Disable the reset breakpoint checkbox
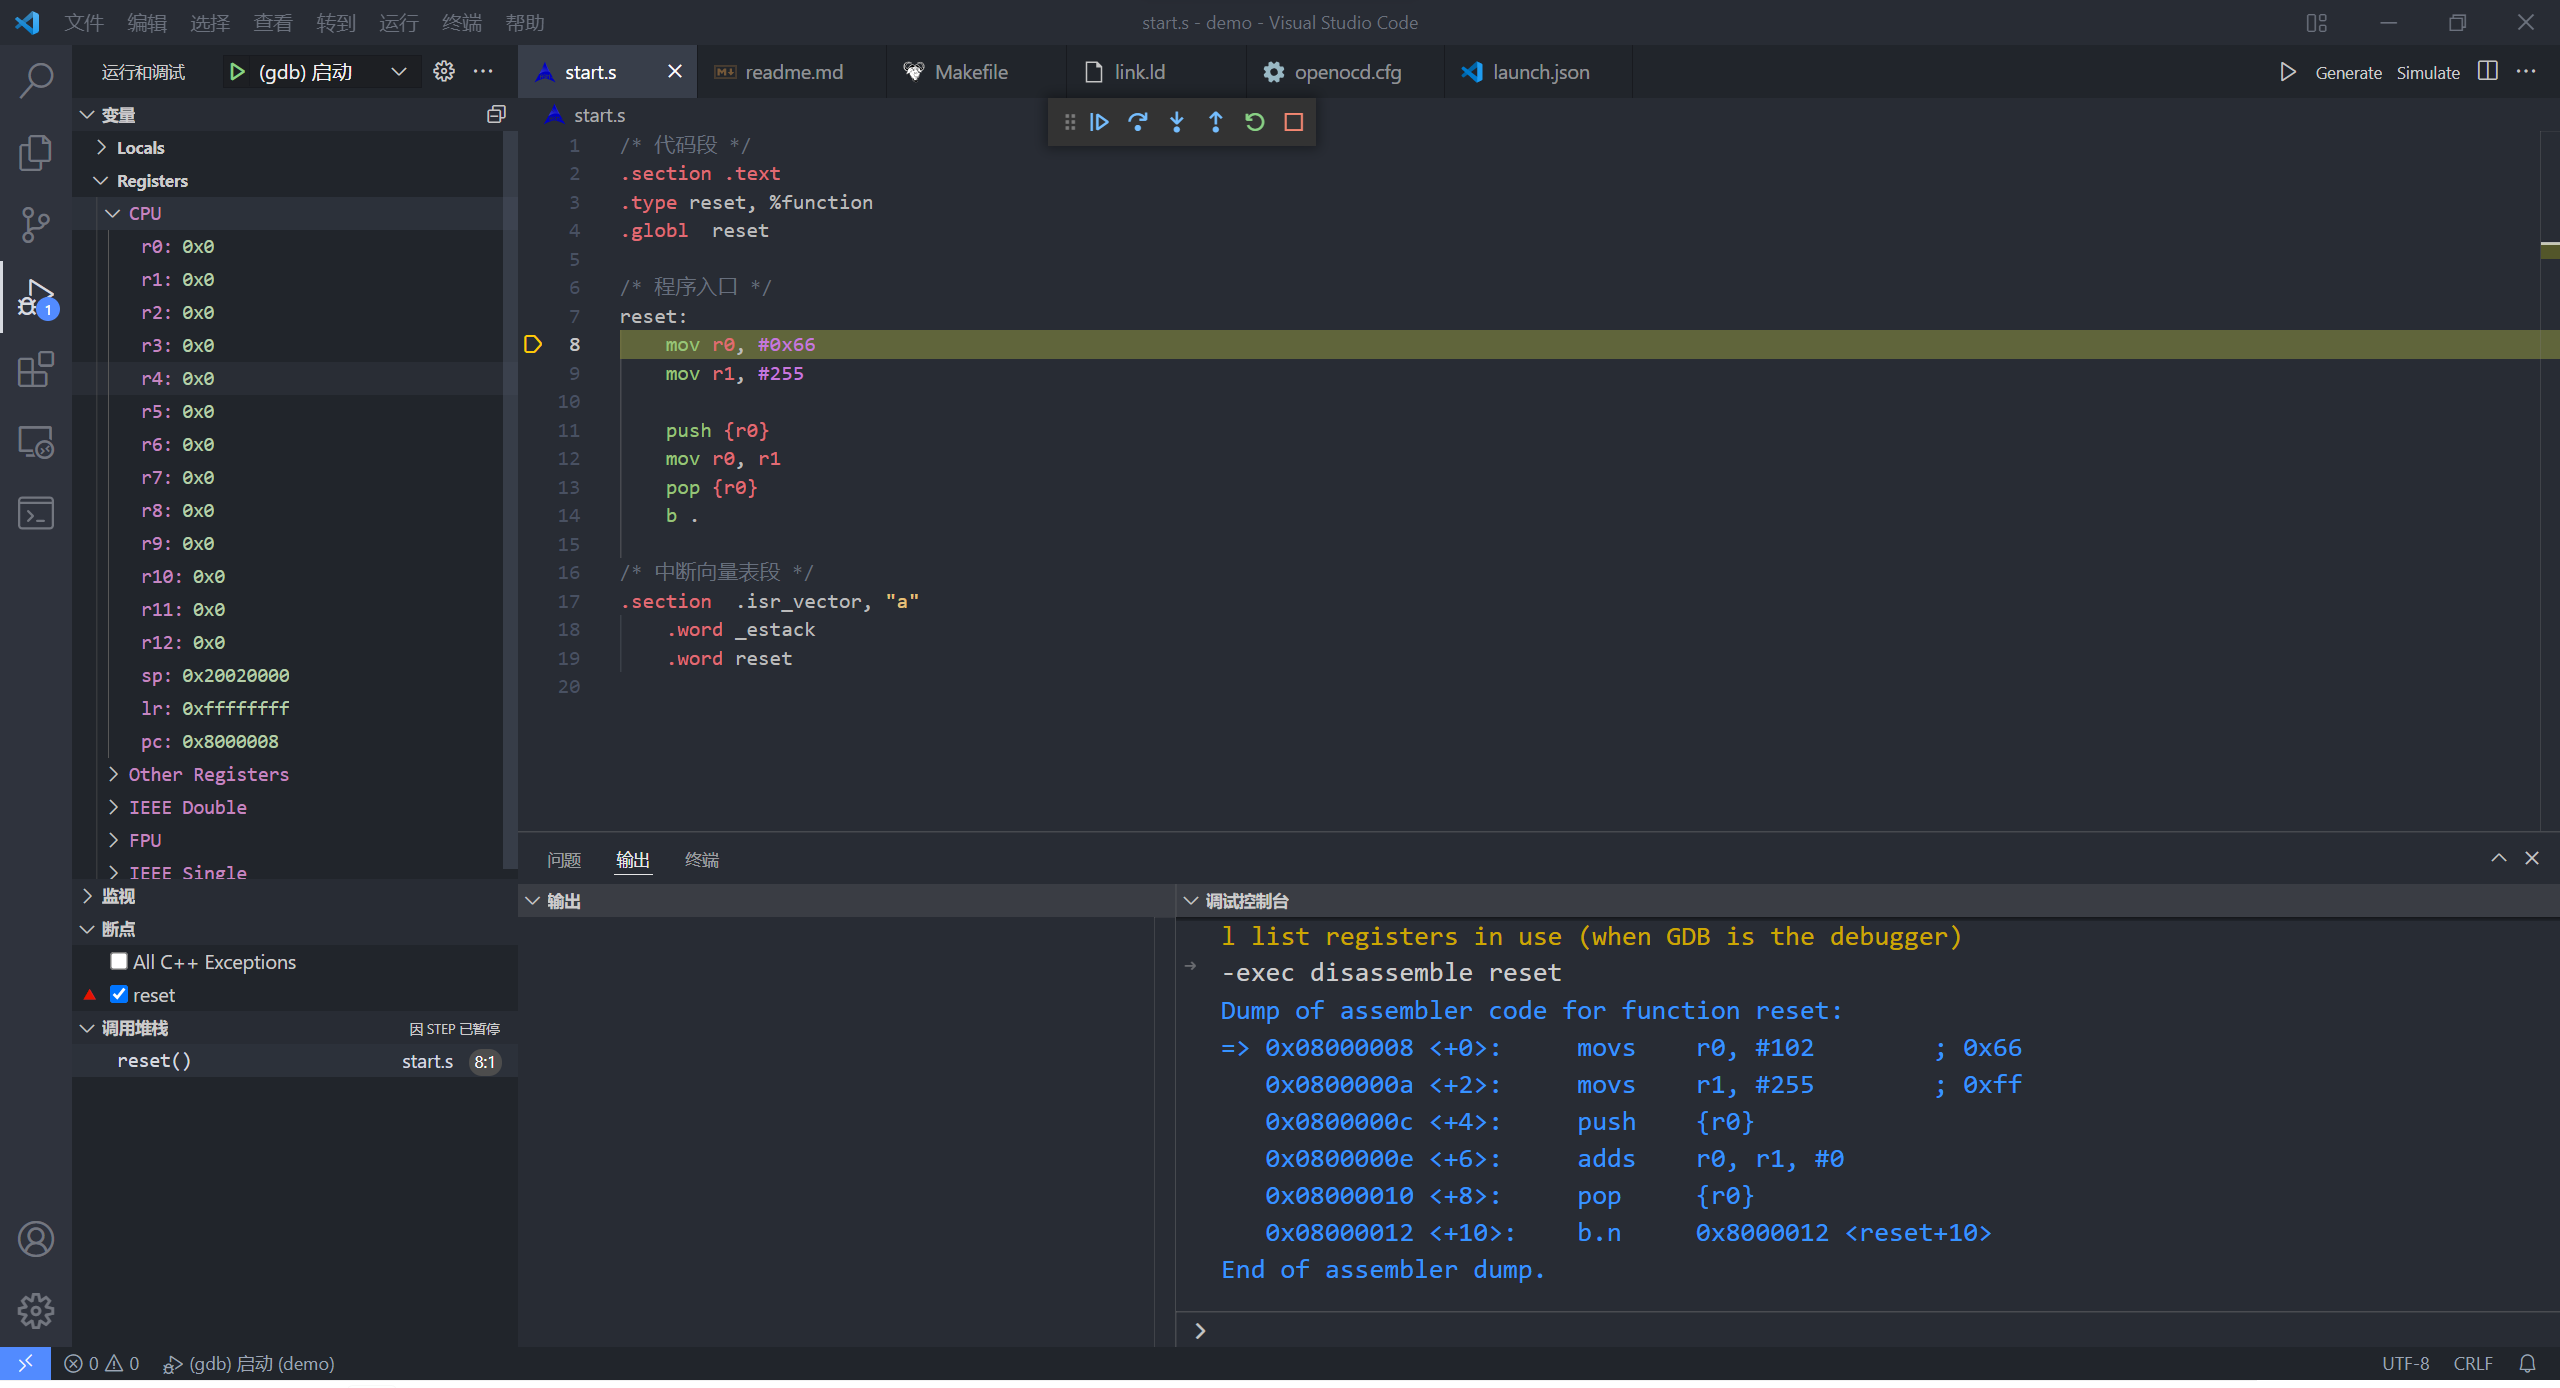This screenshot has height=1388, width=2560. (x=119, y=995)
